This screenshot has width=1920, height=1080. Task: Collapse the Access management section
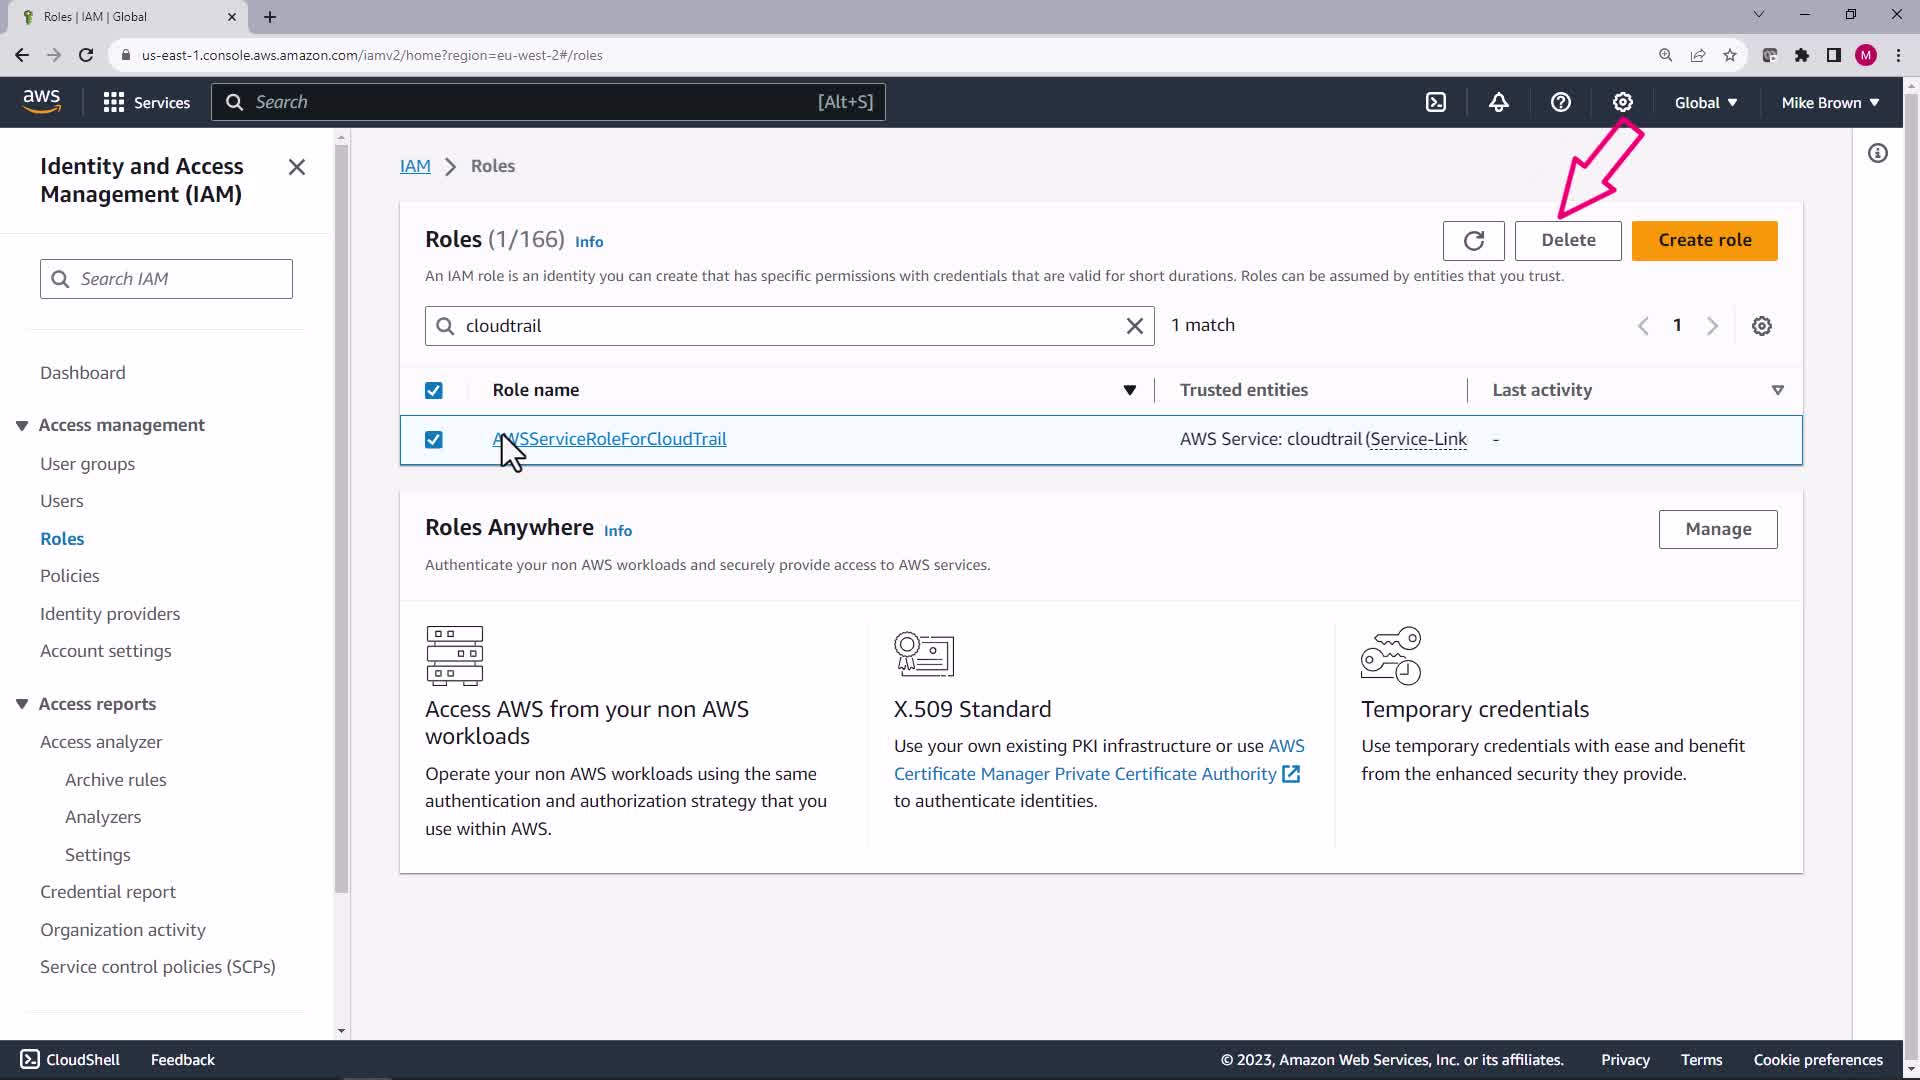tap(22, 426)
